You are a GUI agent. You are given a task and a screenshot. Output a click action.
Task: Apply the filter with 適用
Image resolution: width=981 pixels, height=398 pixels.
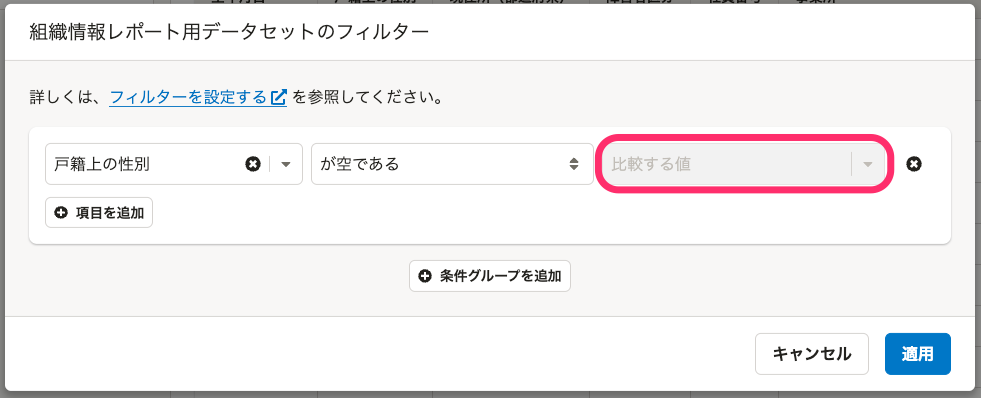pos(918,354)
